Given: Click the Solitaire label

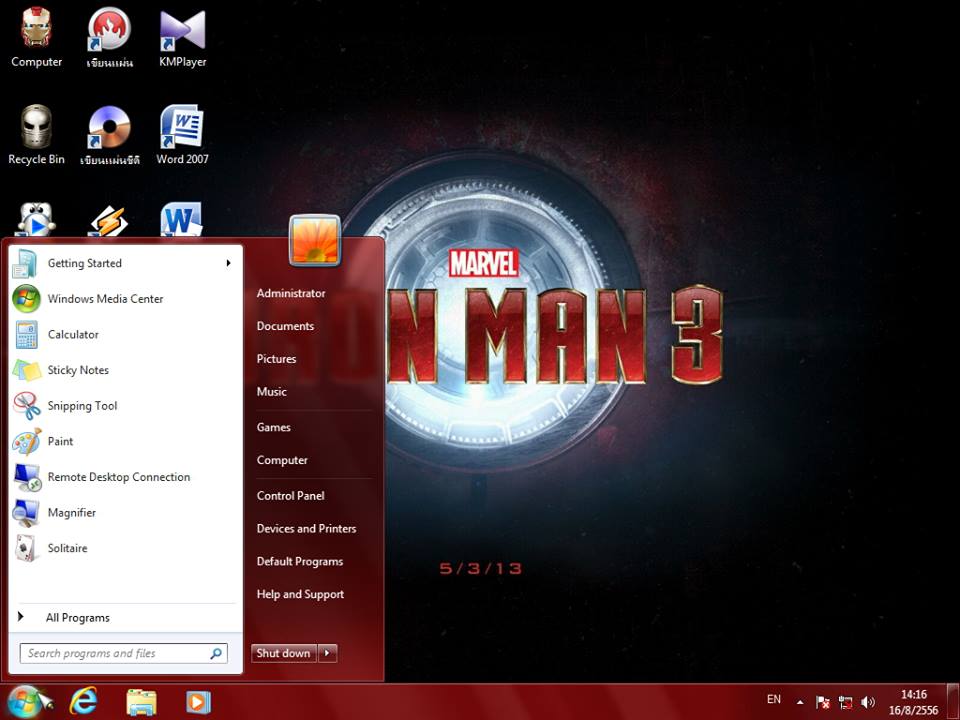Looking at the screenshot, I should pos(67,549).
